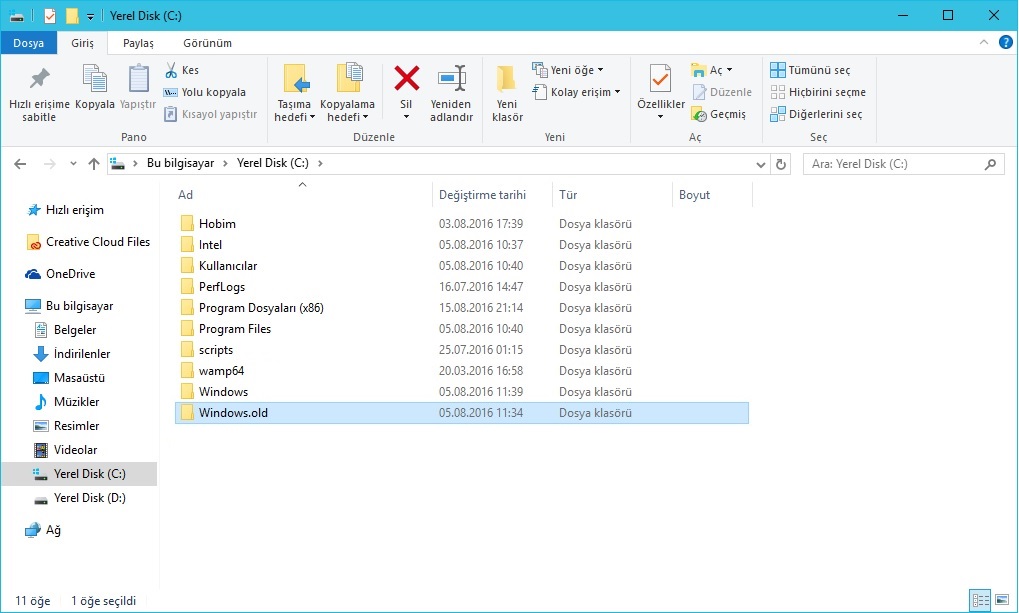Click Hızlı erişime sabitle pin icon
This screenshot has width=1019, height=613.
coord(39,79)
